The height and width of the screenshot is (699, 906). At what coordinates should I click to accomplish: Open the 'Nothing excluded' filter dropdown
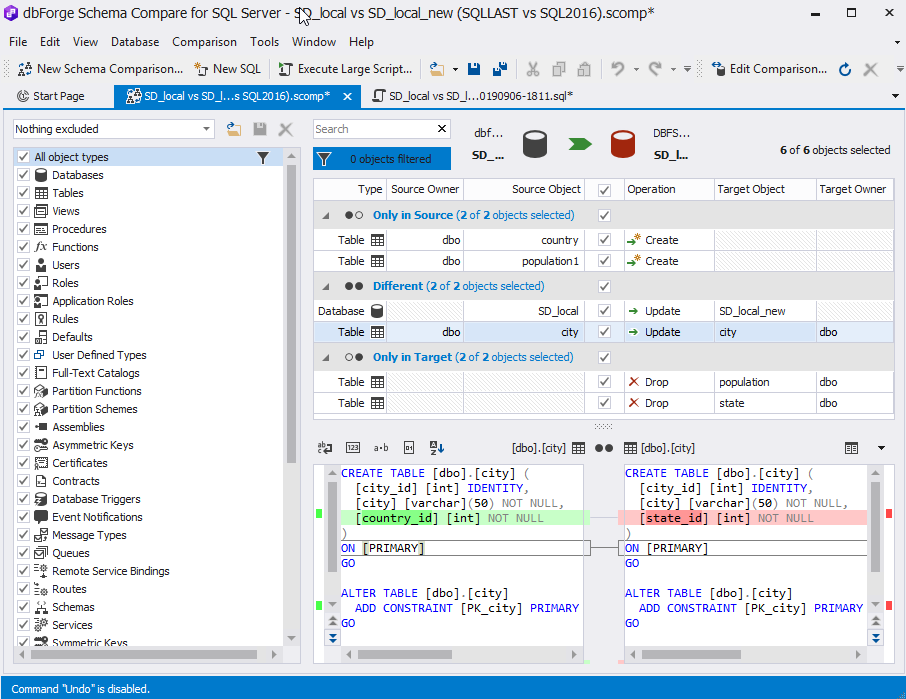pos(207,129)
